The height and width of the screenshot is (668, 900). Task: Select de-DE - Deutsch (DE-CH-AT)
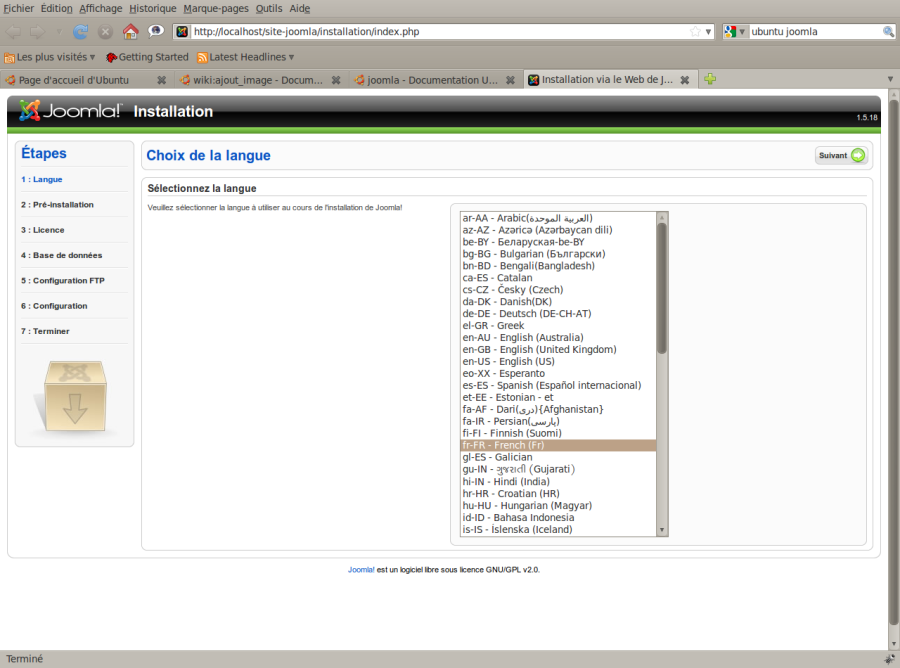[558, 313]
